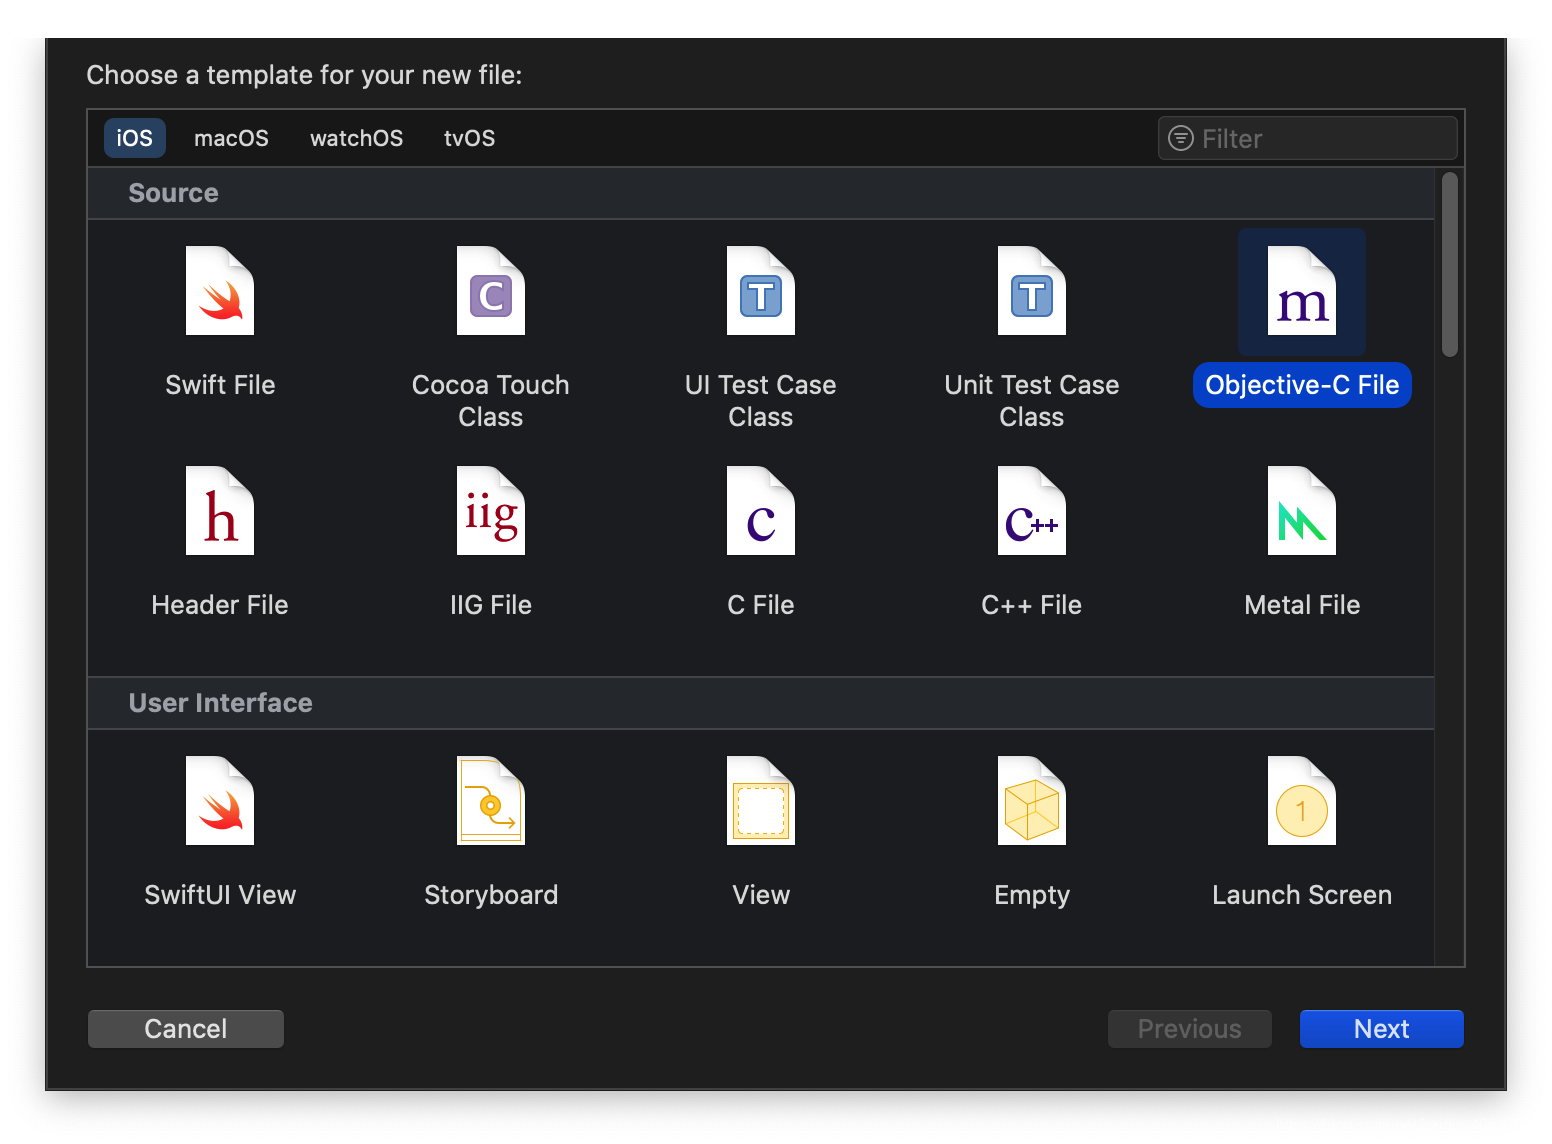The image size is (1552, 1144).
Task: Click the Previous button
Action: click(1190, 1029)
